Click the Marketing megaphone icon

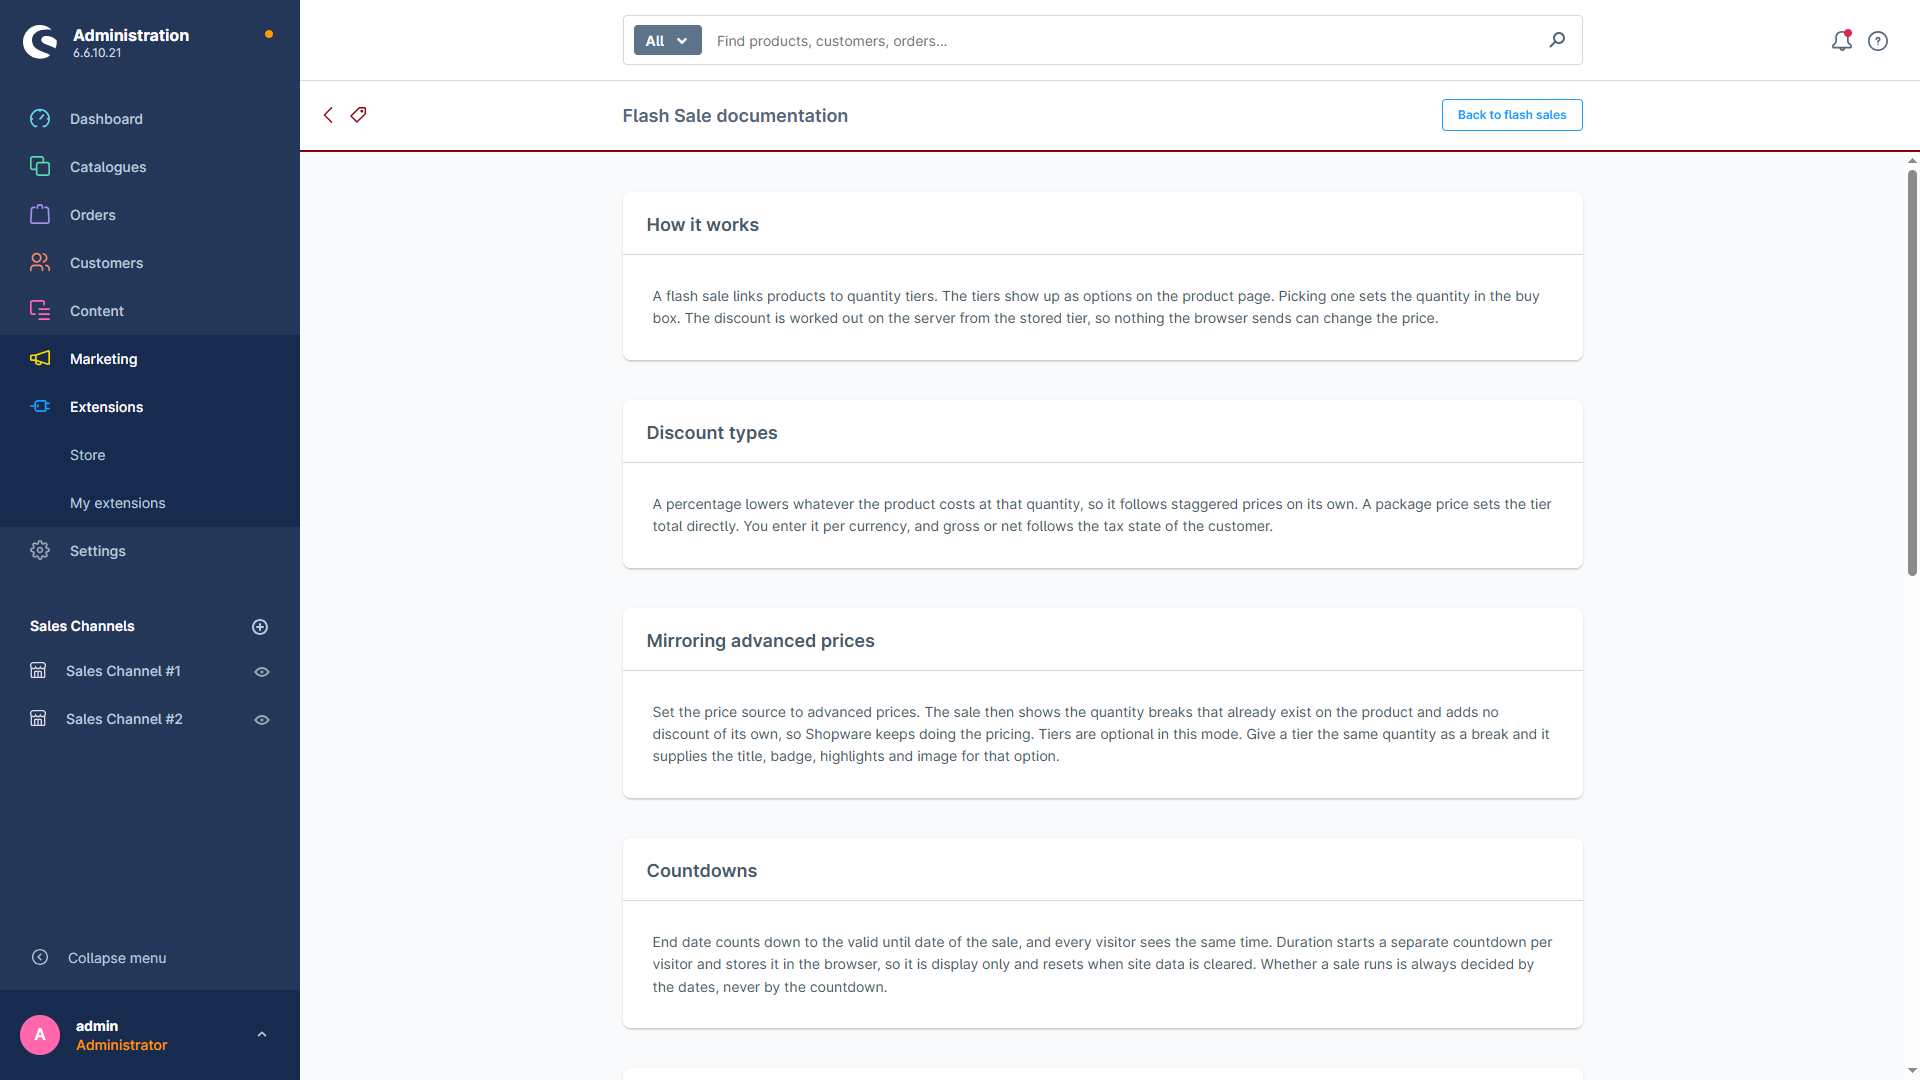[40, 359]
